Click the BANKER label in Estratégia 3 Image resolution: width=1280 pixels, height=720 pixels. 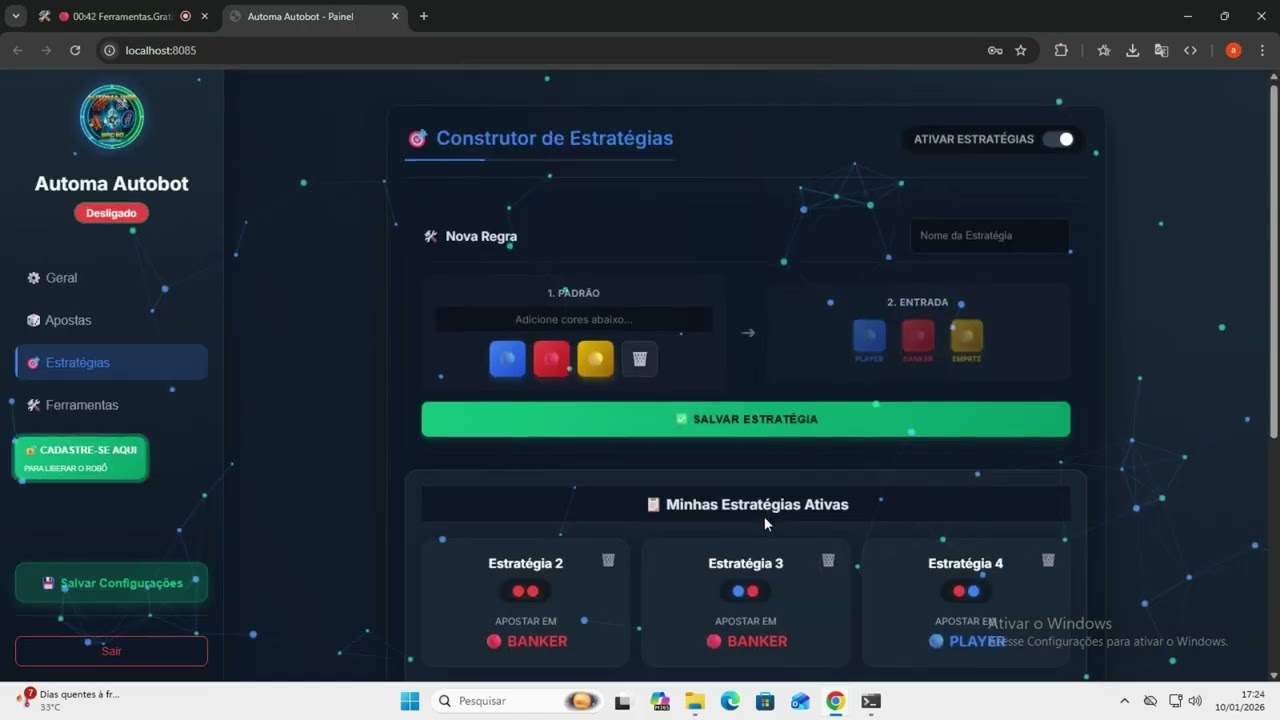(x=747, y=641)
